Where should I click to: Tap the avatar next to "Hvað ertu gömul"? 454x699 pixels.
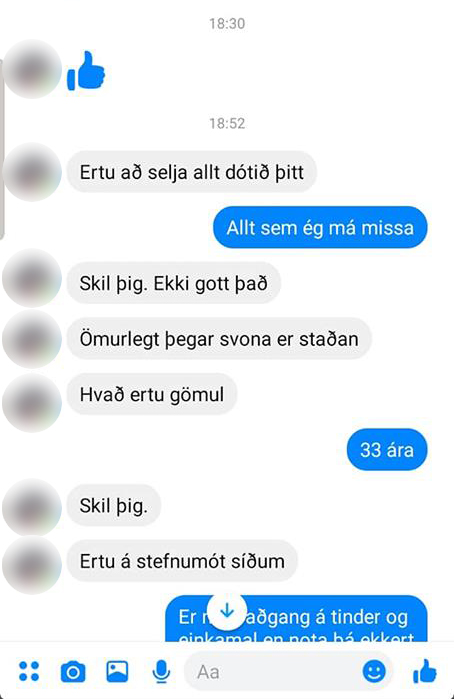click(32, 403)
